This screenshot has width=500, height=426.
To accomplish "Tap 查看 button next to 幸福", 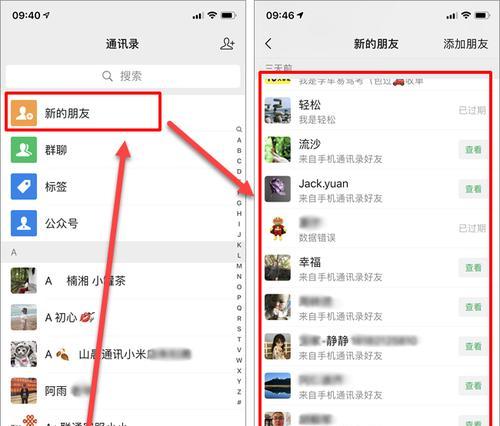I will click(473, 268).
